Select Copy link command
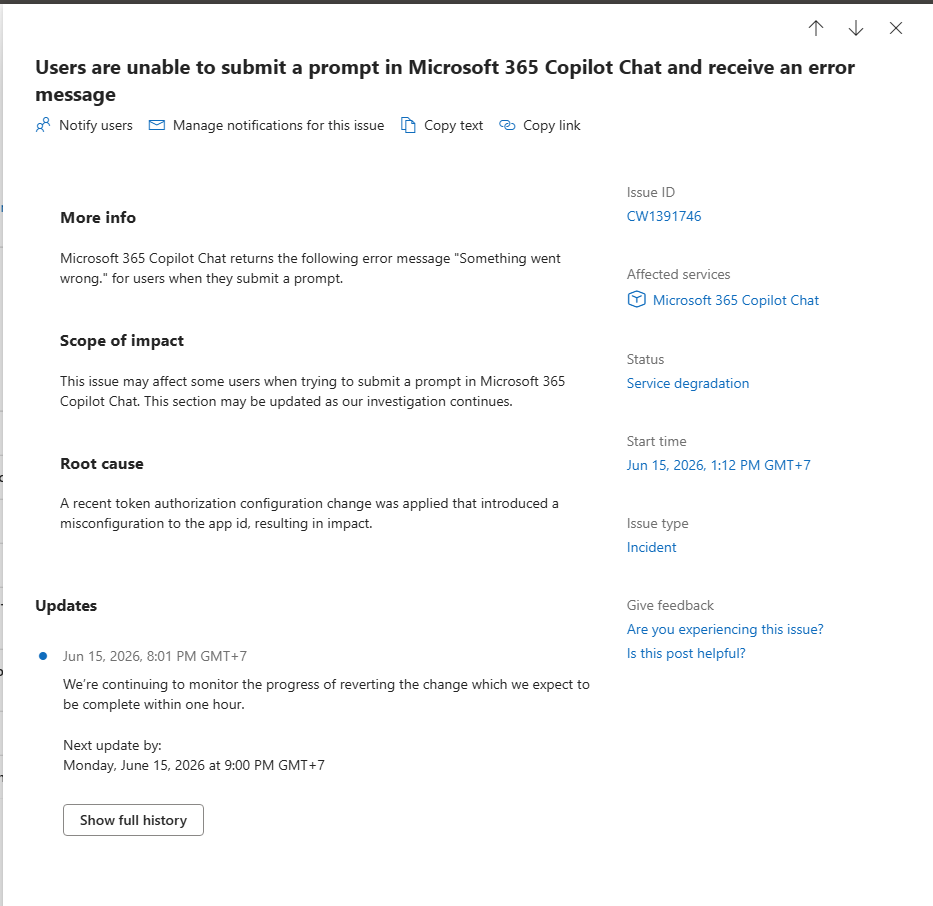The height and width of the screenshot is (906, 933). click(x=540, y=126)
